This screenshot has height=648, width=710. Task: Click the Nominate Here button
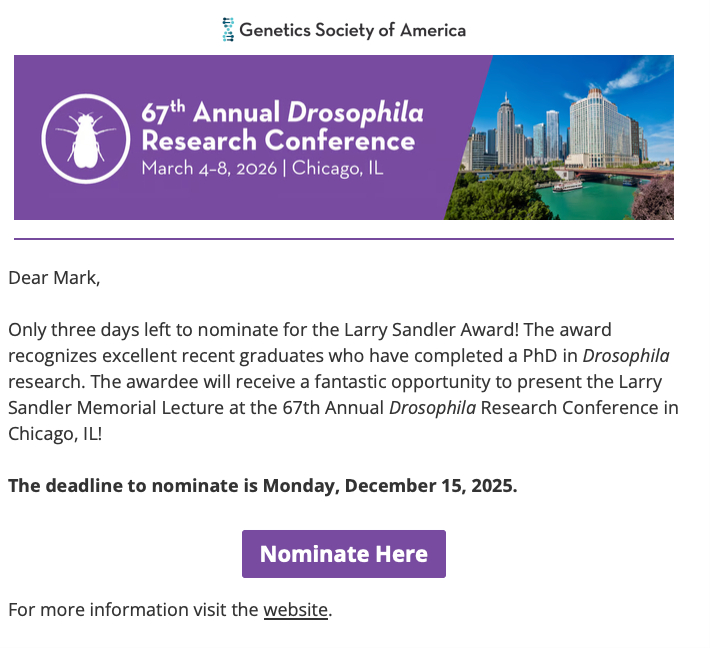pyautogui.click(x=344, y=554)
